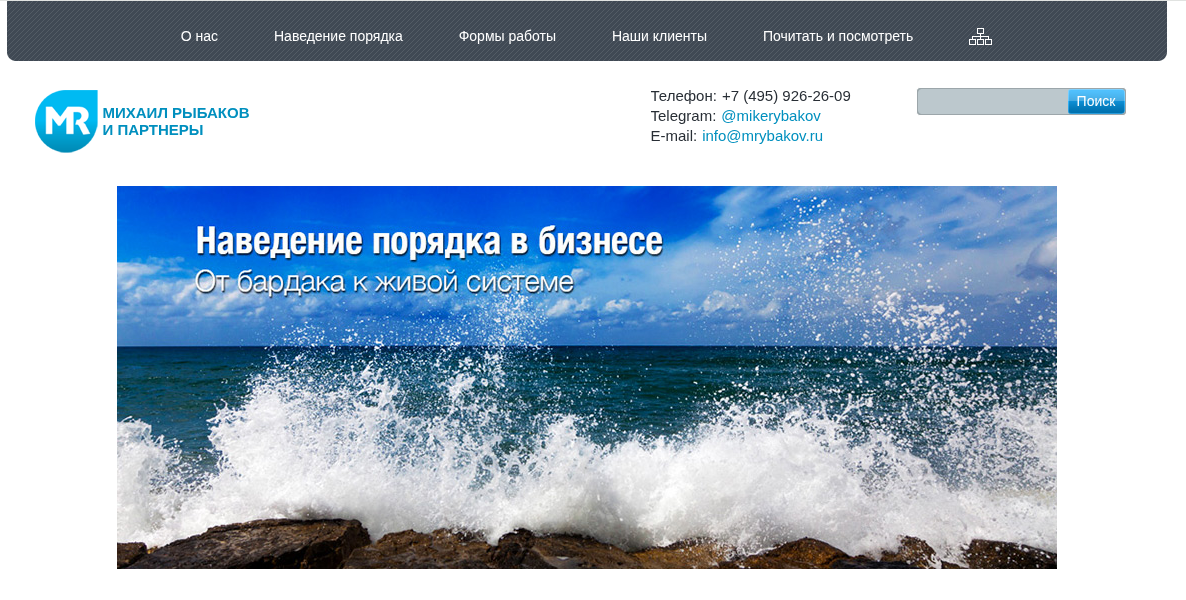Viewport: 1186px width, 600px height.
Task: Open Почитать и посмотреть menu
Action: point(837,36)
